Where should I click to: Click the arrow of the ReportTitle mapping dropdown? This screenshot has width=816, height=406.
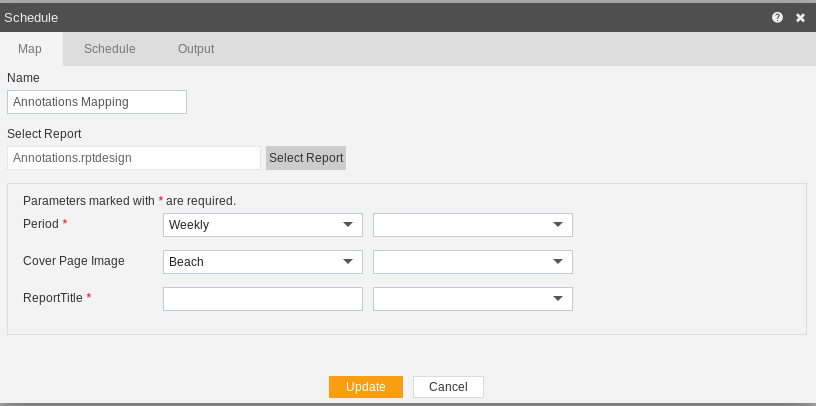pos(558,299)
